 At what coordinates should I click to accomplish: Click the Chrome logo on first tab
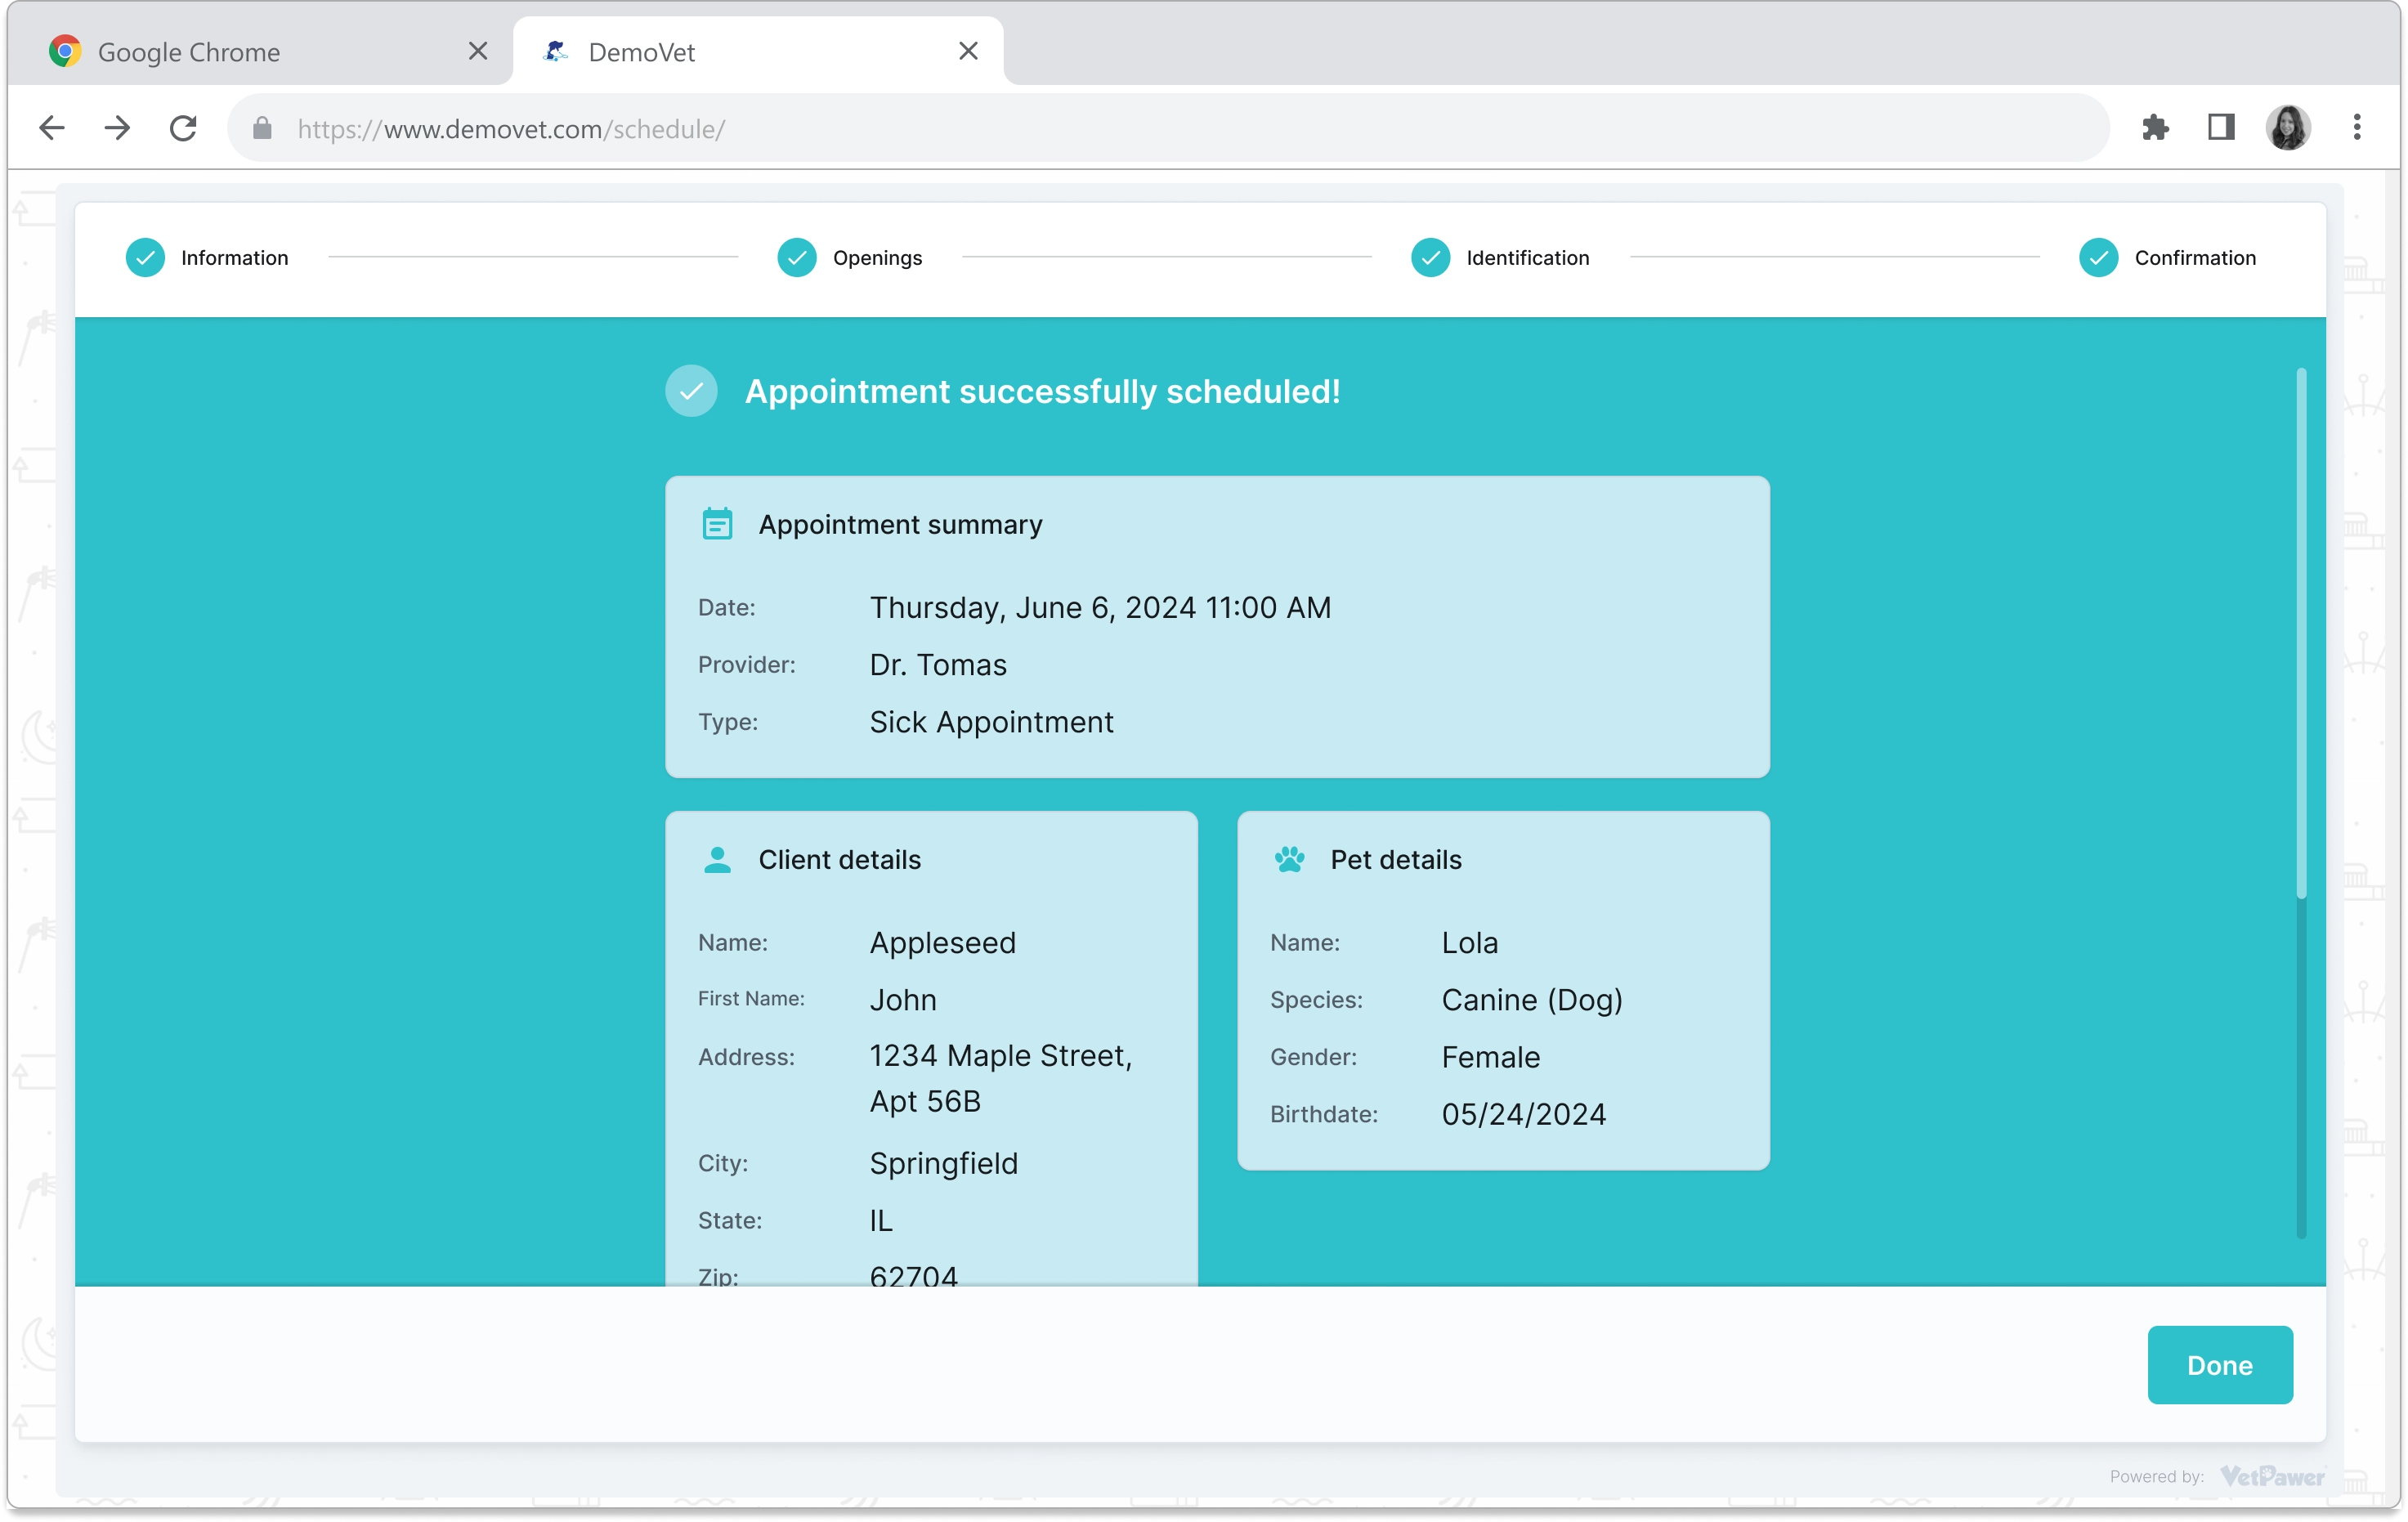coord(65,51)
